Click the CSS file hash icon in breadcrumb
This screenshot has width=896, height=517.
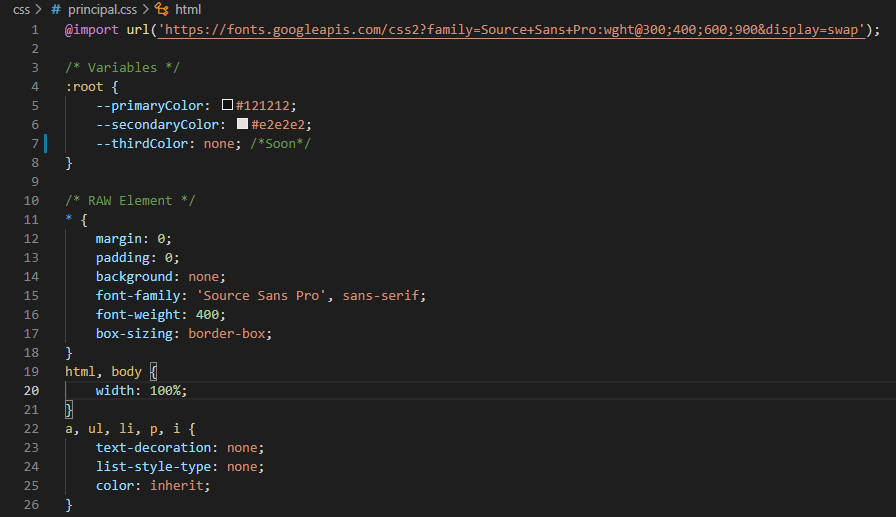point(55,10)
